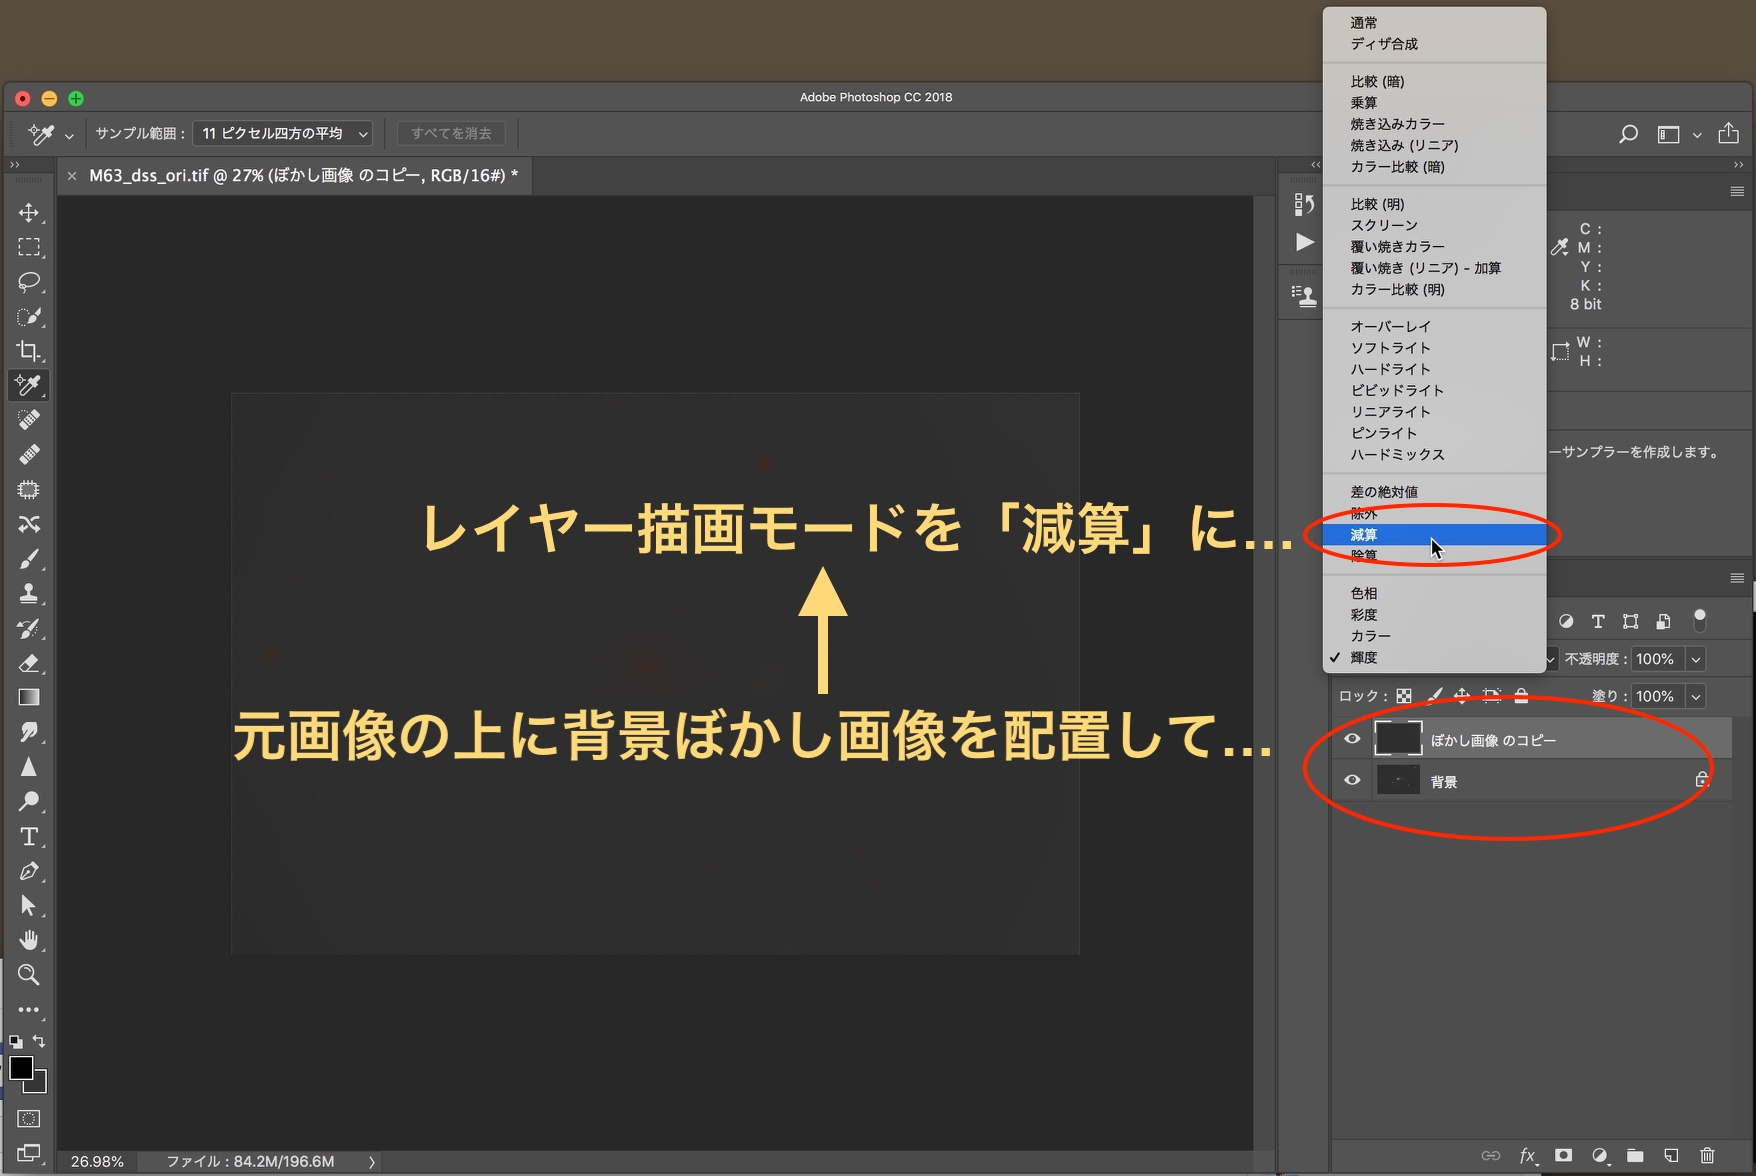The width and height of the screenshot is (1756, 1176).
Task: Choose オーバーレイ blend mode
Action: (x=1434, y=326)
